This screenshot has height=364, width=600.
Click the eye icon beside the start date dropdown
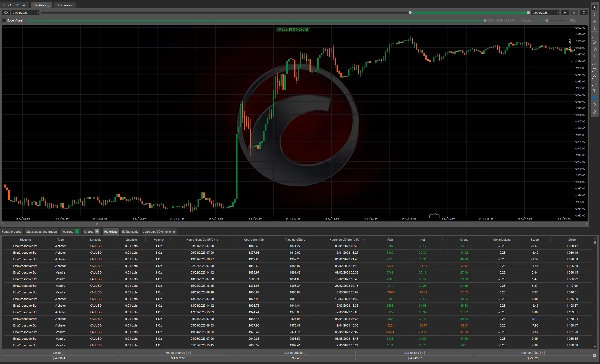pos(6,13)
